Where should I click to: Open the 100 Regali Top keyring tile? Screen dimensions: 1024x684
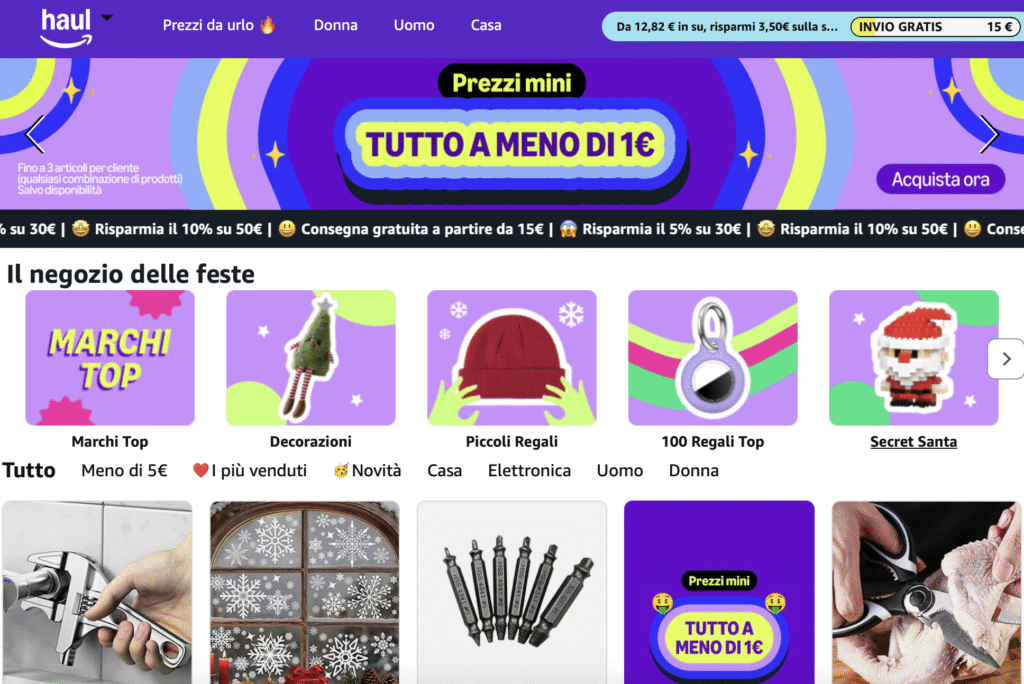click(x=712, y=358)
